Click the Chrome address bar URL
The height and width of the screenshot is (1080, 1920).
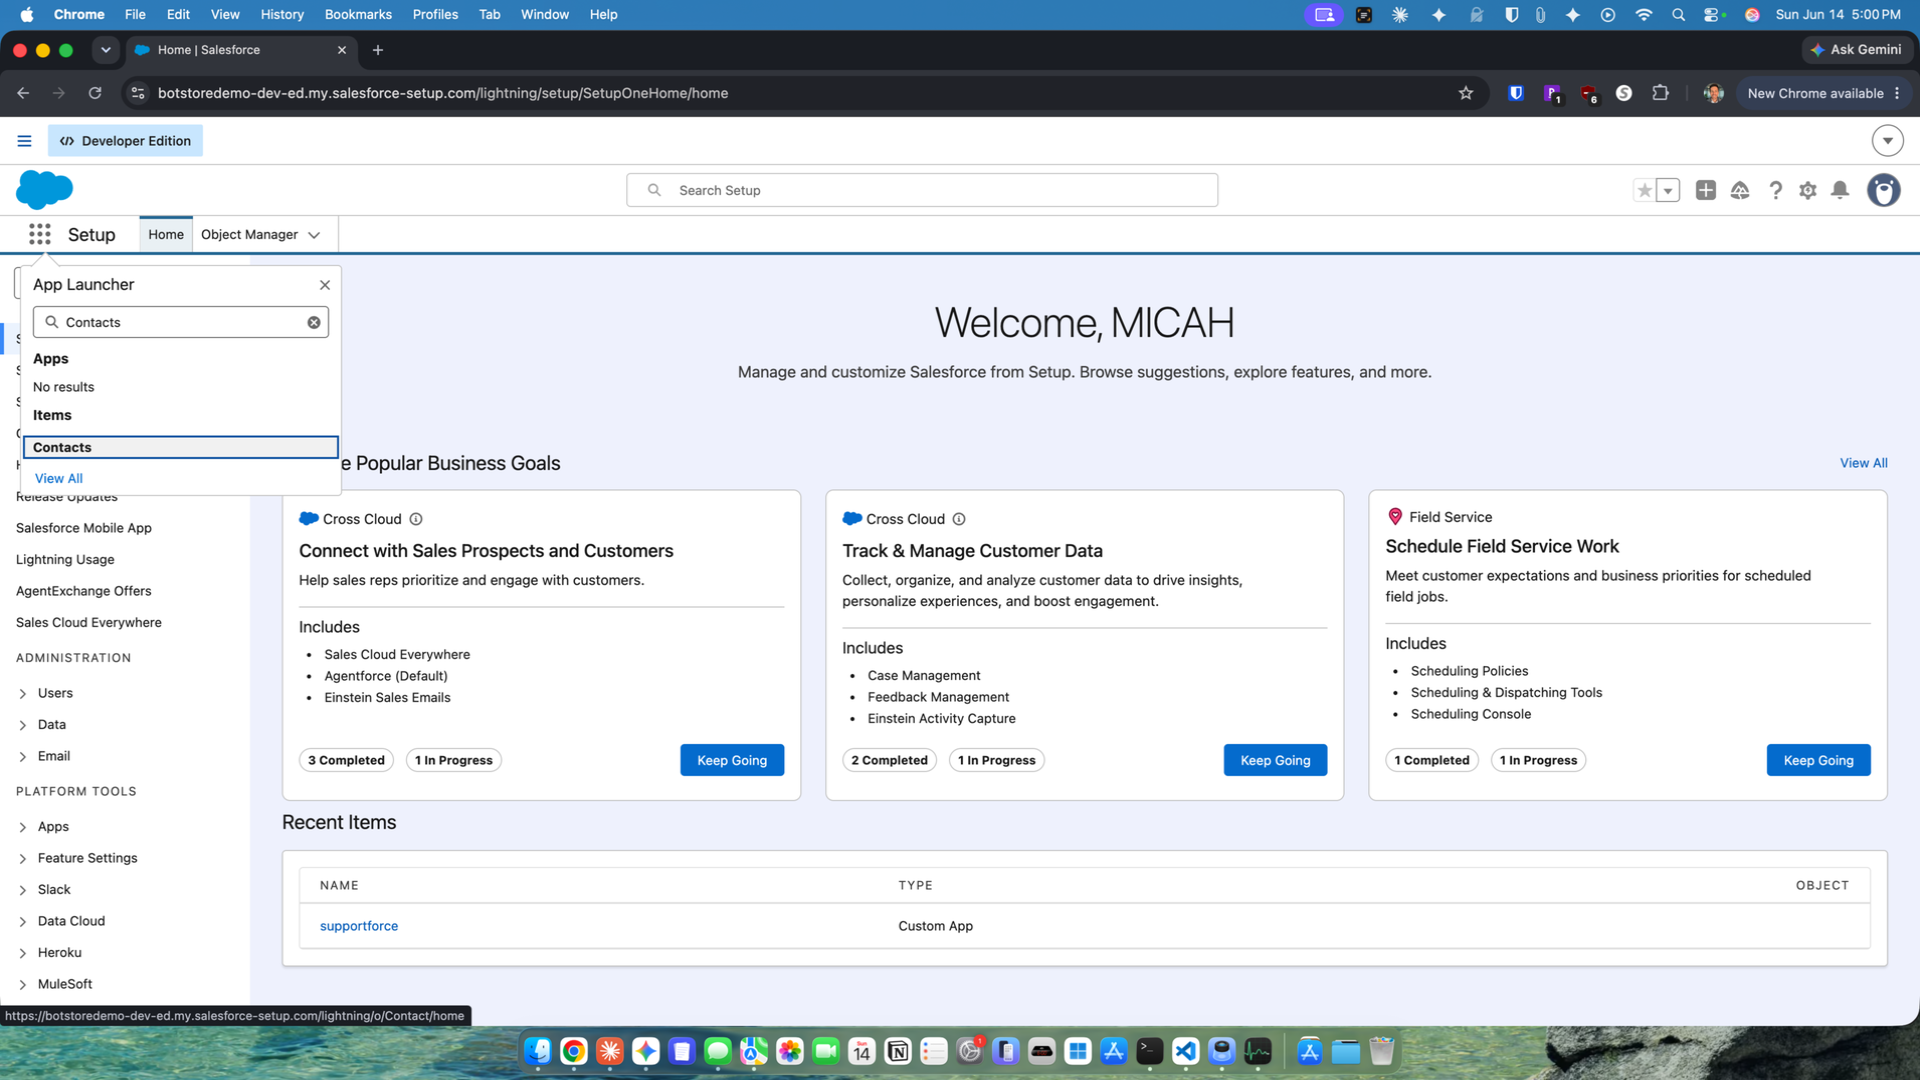click(x=443, y=93)
